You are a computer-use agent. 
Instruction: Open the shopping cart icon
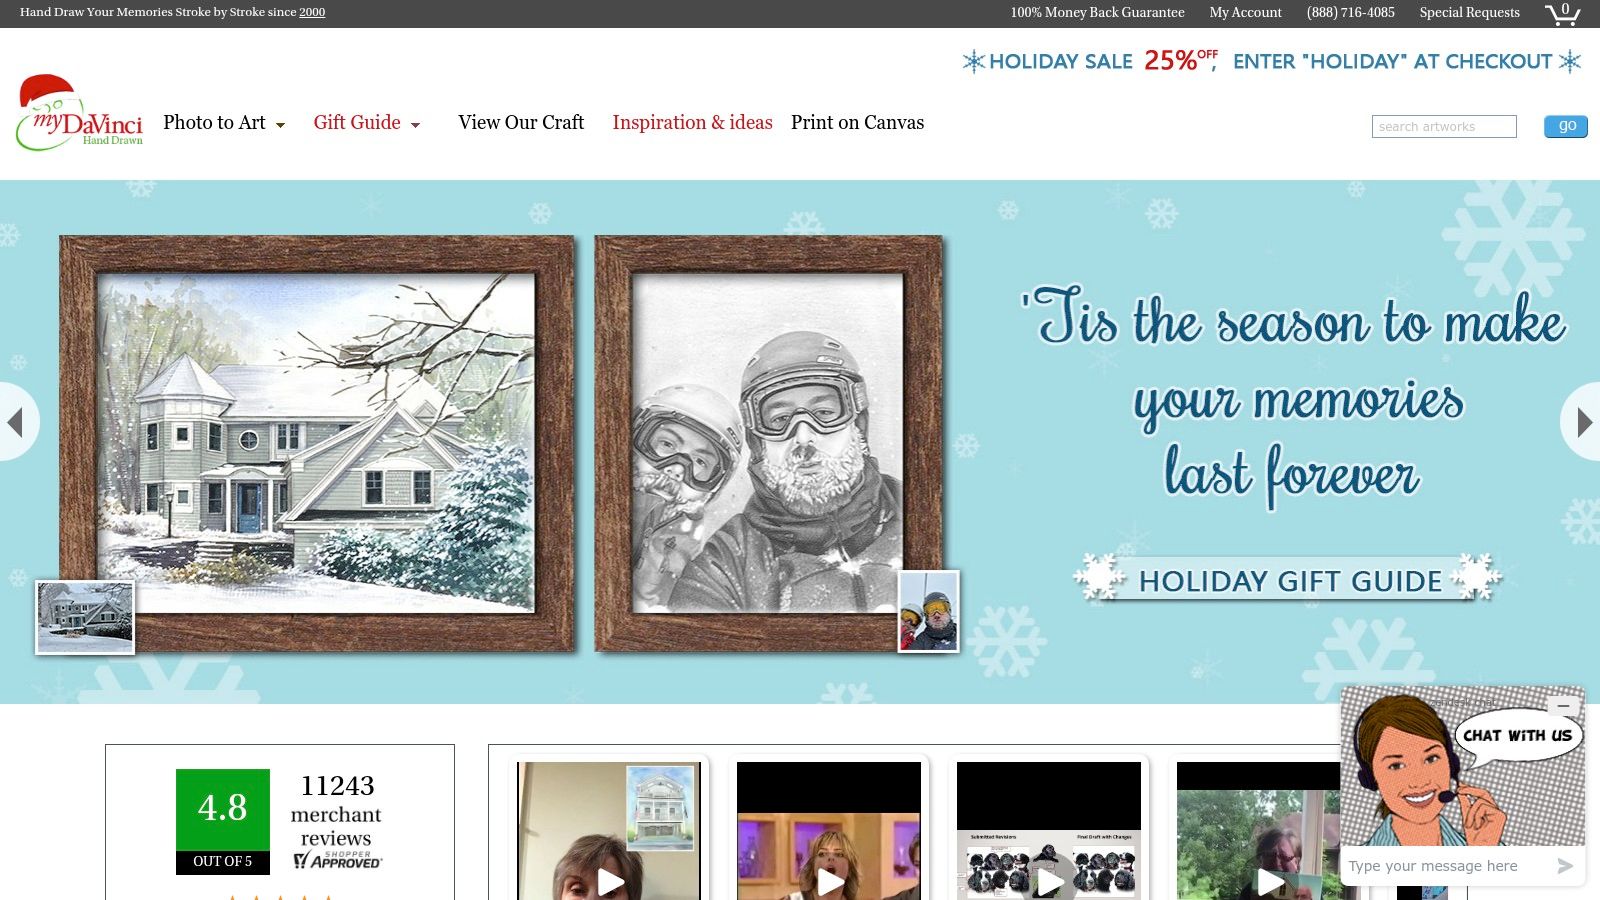pos(1563,13)
